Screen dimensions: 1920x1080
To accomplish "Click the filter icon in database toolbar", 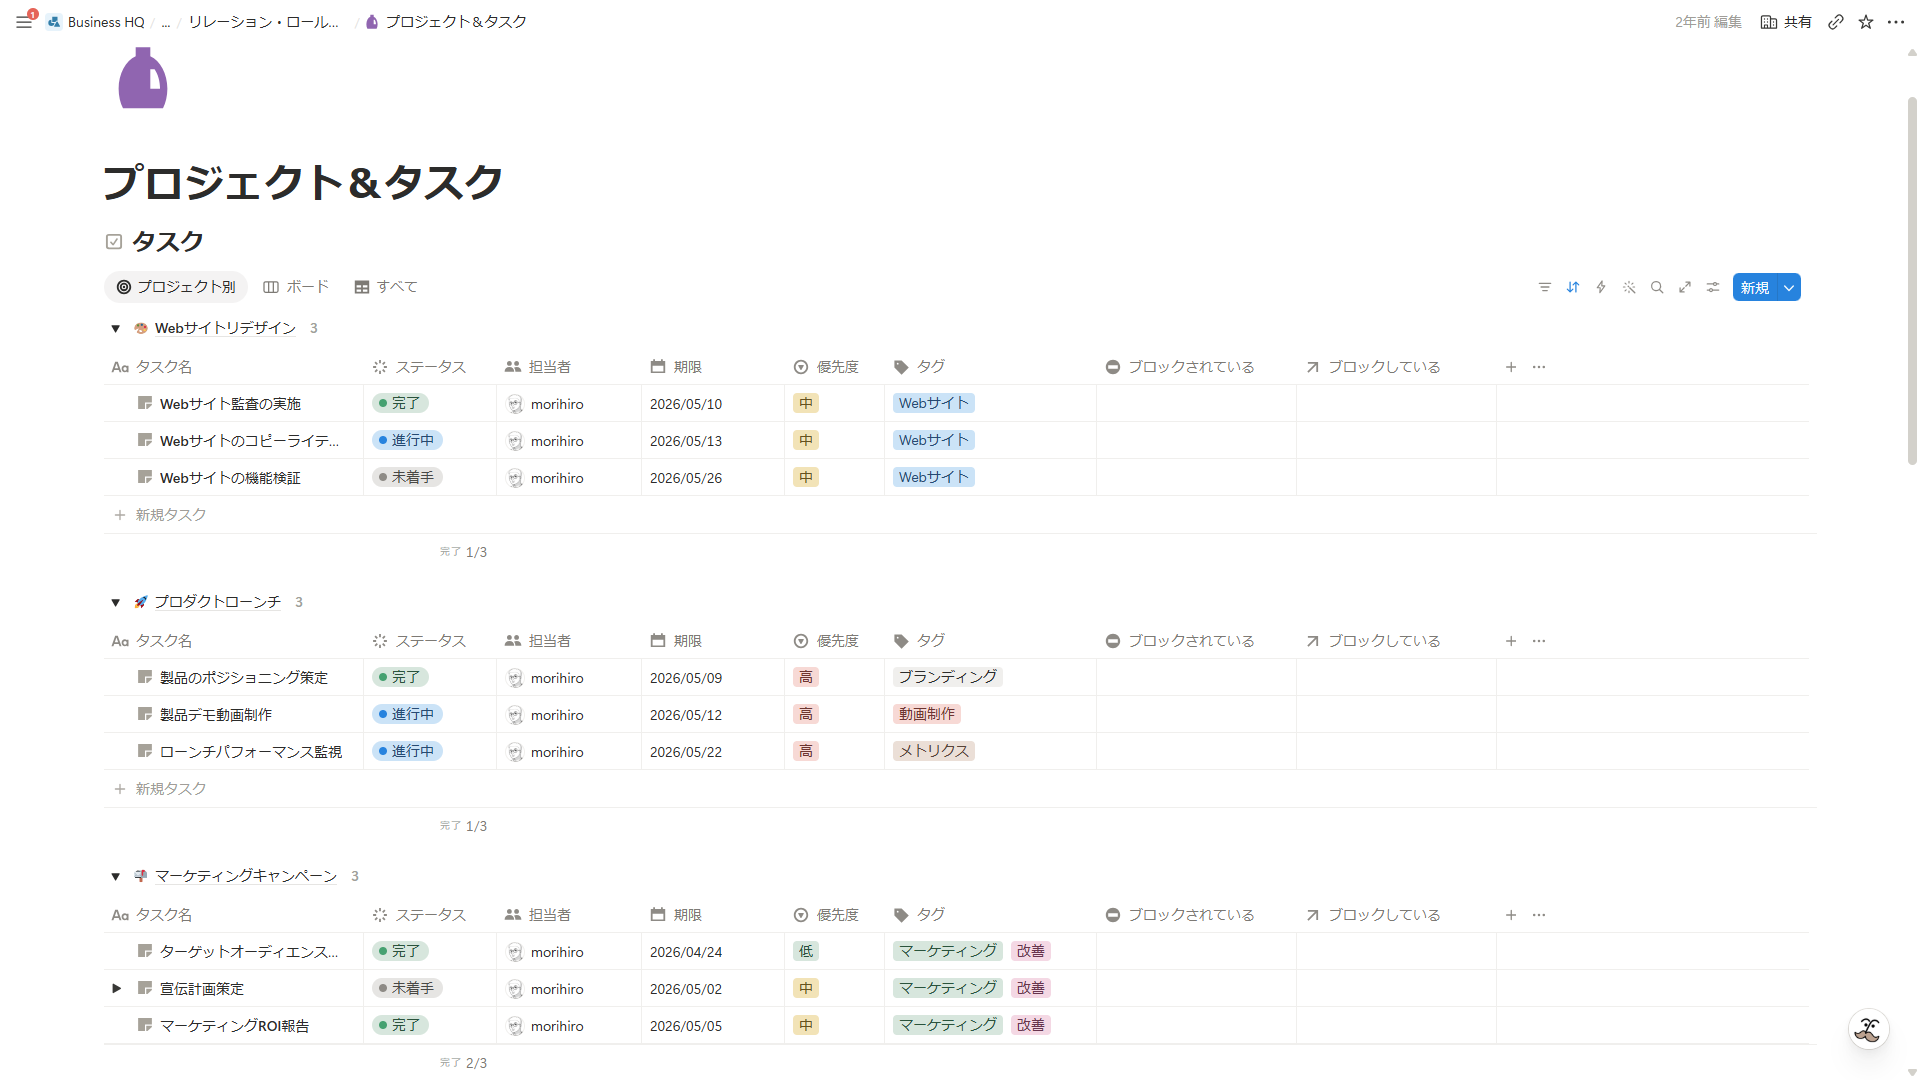I will click(1545, 288).
